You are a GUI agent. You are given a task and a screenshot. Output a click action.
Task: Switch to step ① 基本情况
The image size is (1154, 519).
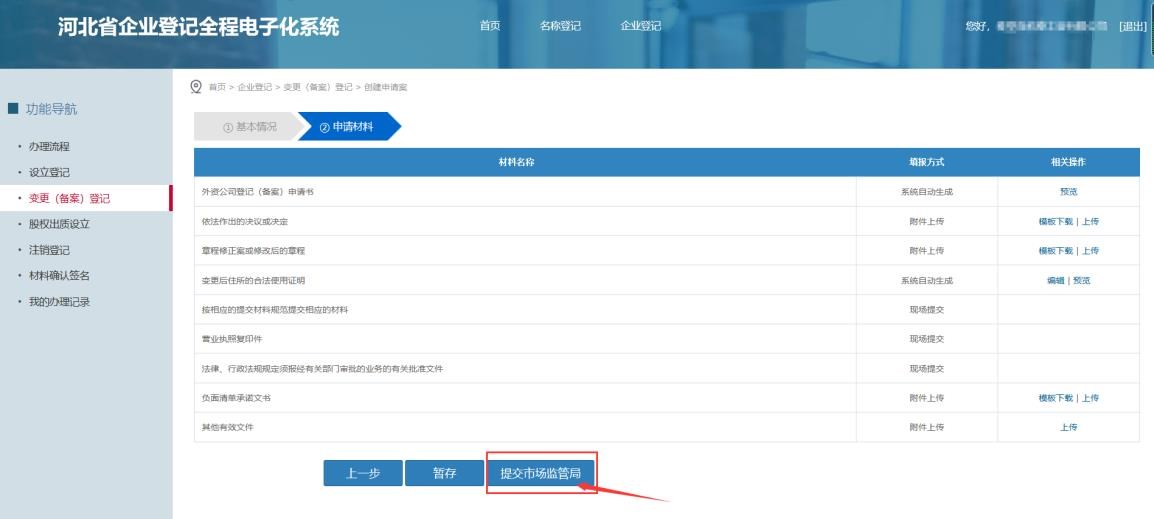(244, 126)
